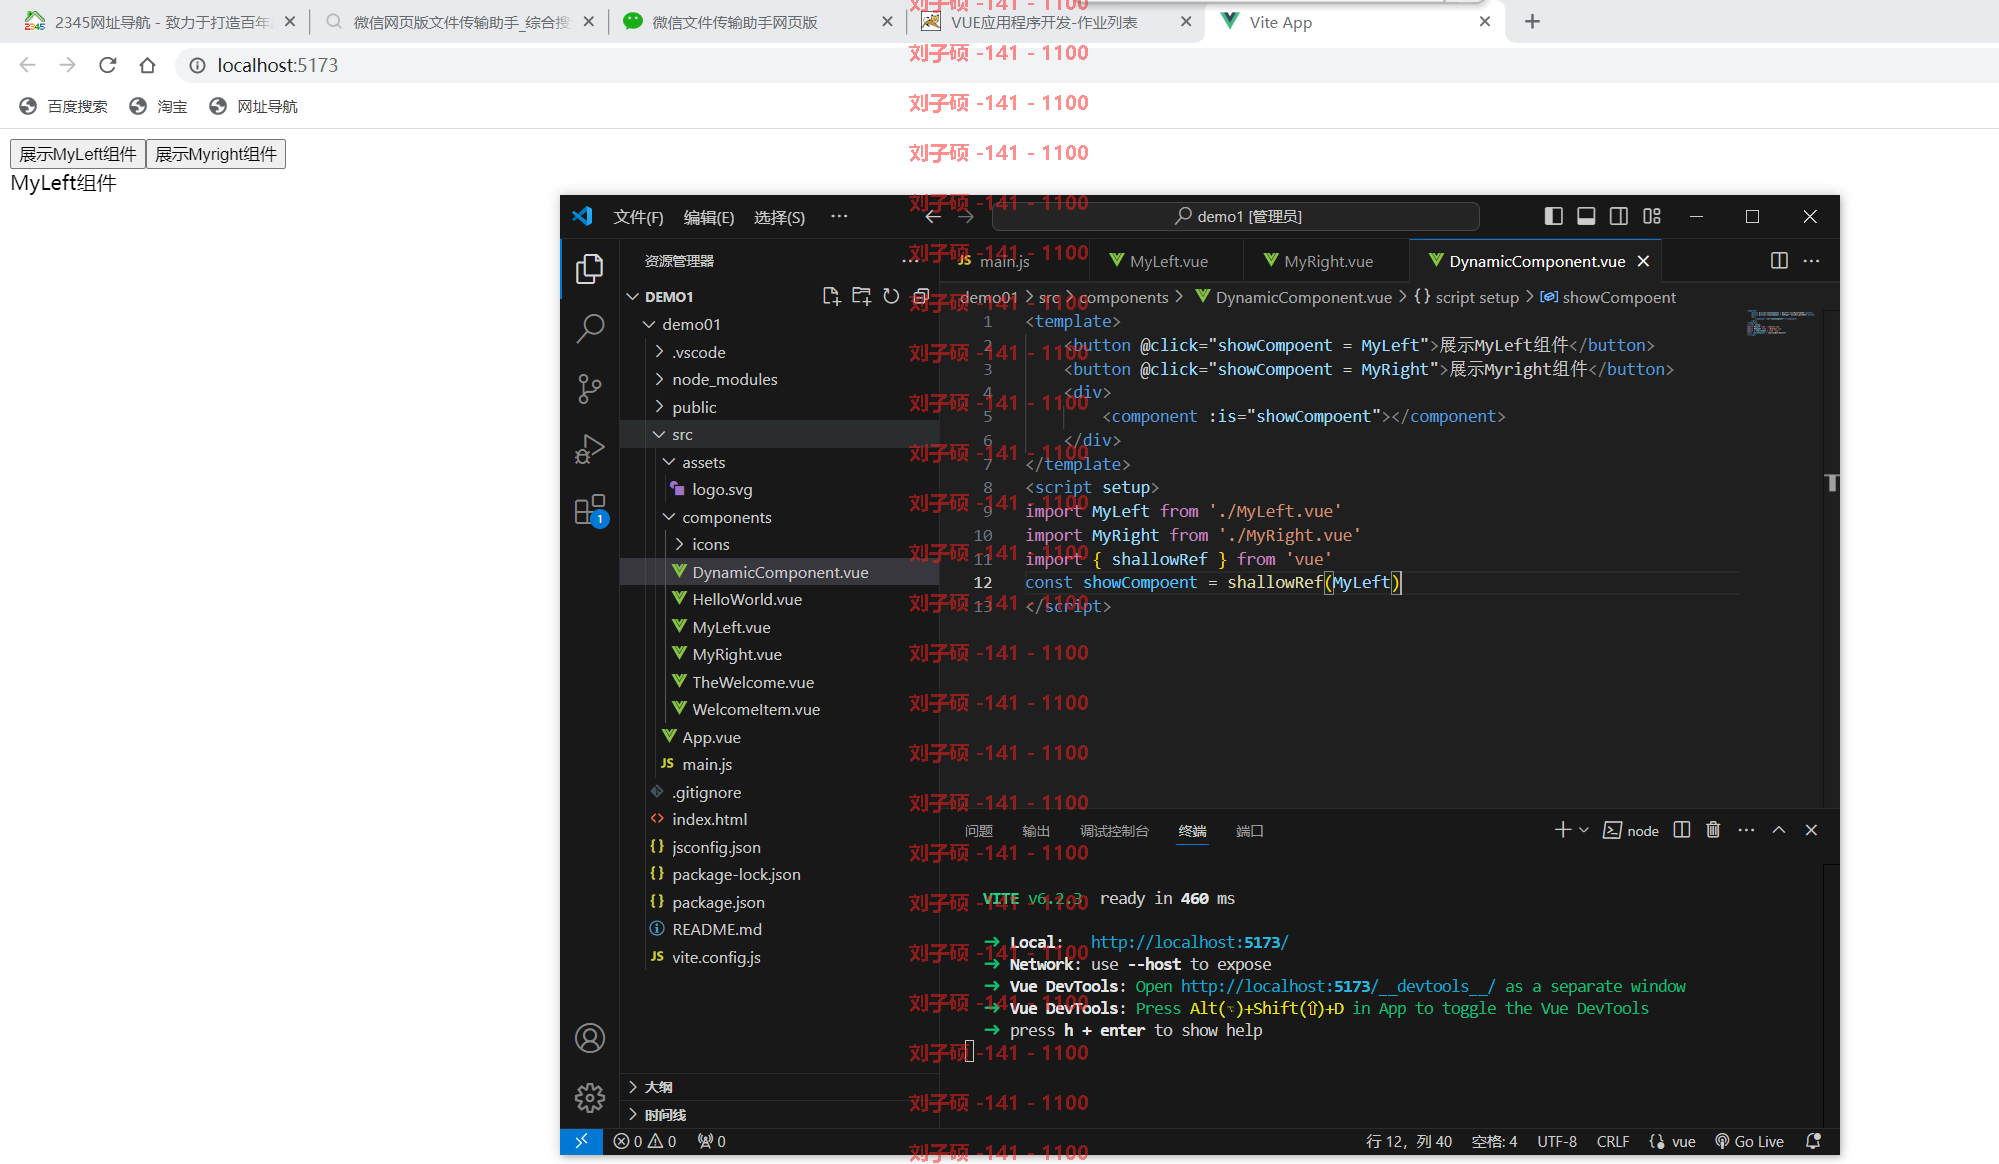Expand the .vscode folder

tap(659, 352)
